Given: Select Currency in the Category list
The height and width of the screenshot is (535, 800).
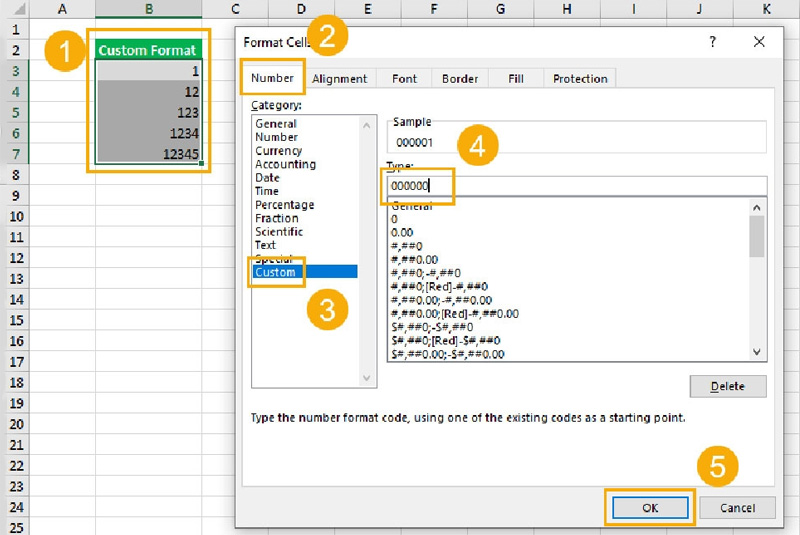Looking at the screenshot, I should click(x=278, y=151).
